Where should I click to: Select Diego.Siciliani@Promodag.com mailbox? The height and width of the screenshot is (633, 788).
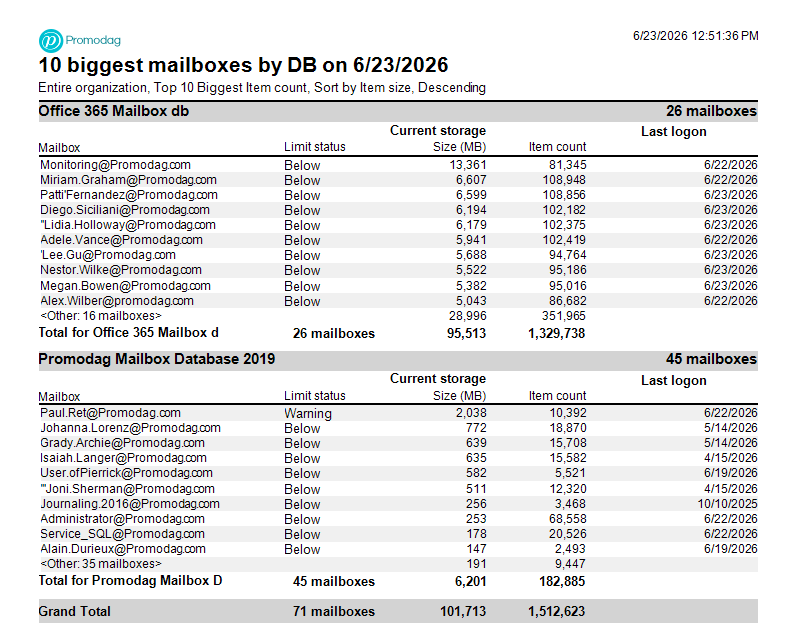pos(125,210)
